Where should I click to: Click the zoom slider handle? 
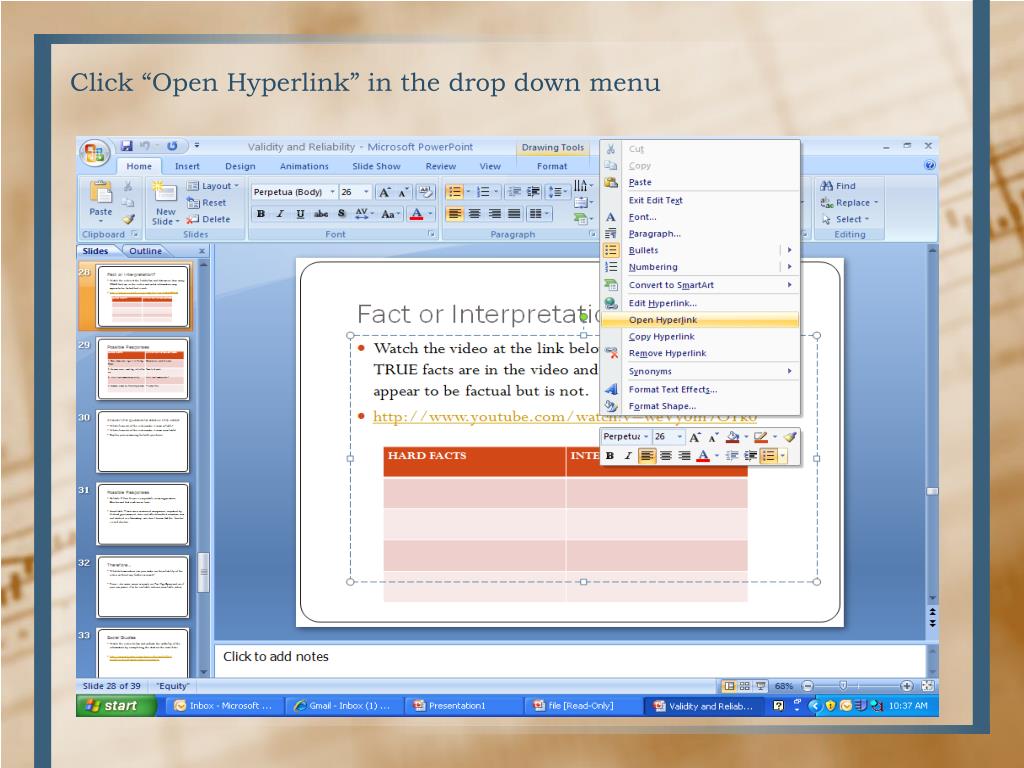tap(843, 686)
